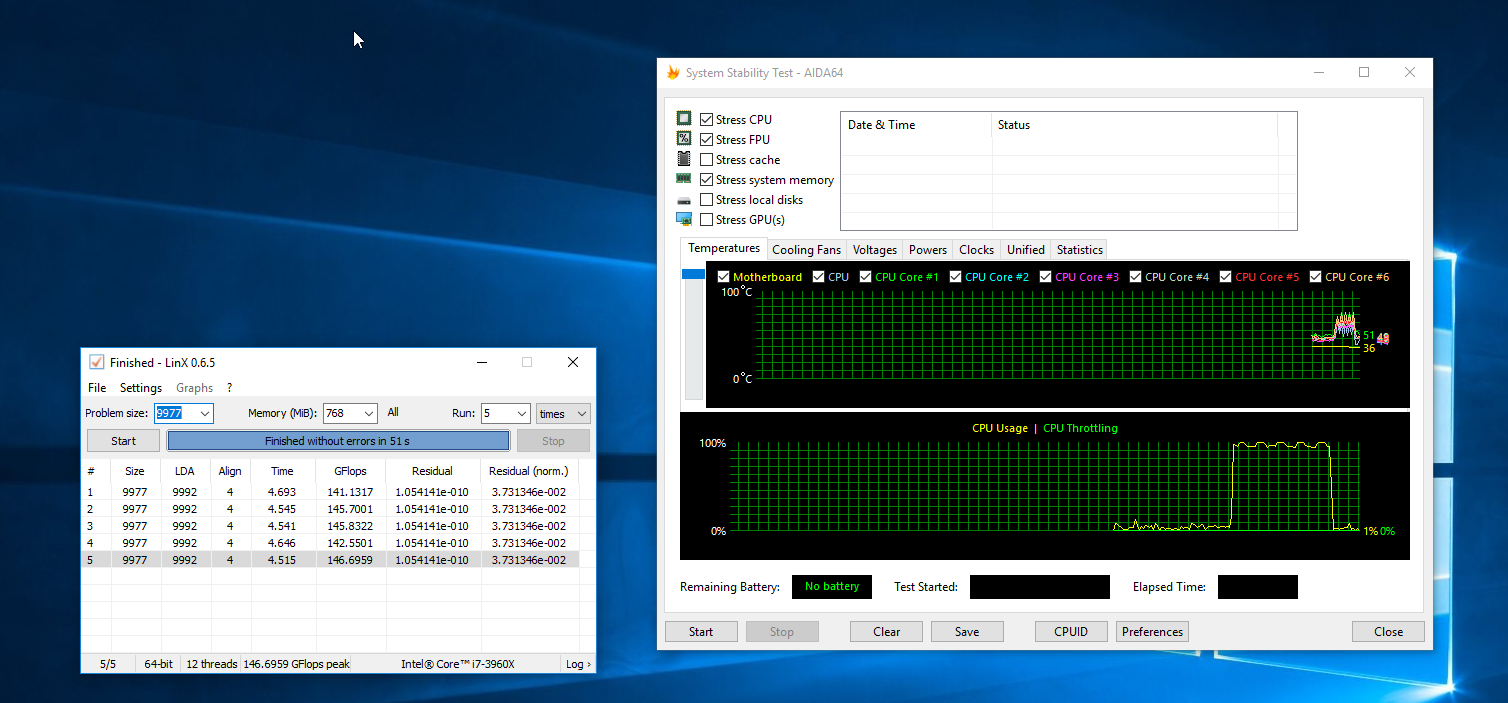Image resolution: width=1508 pixels, height=703 pixels.
Task: Open the Powers tab
Action: click(928, 250)
